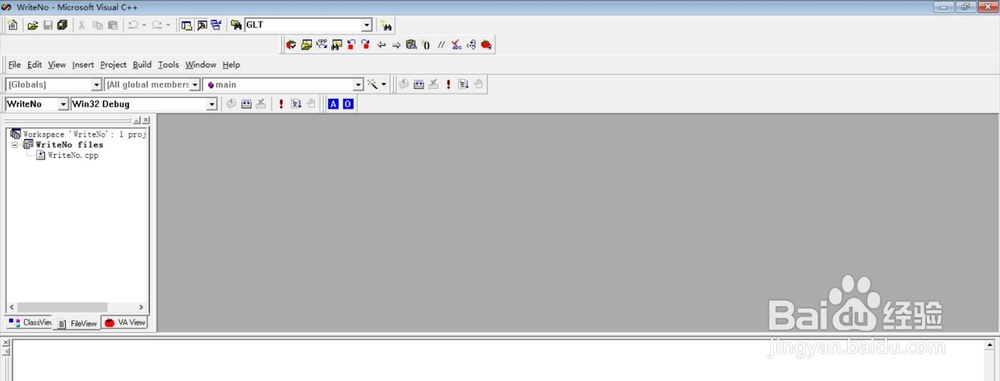This screenshot has height=381, width=1000.
Task: Open the GLT find combo dropdown
Action: (x=367, y=26)
